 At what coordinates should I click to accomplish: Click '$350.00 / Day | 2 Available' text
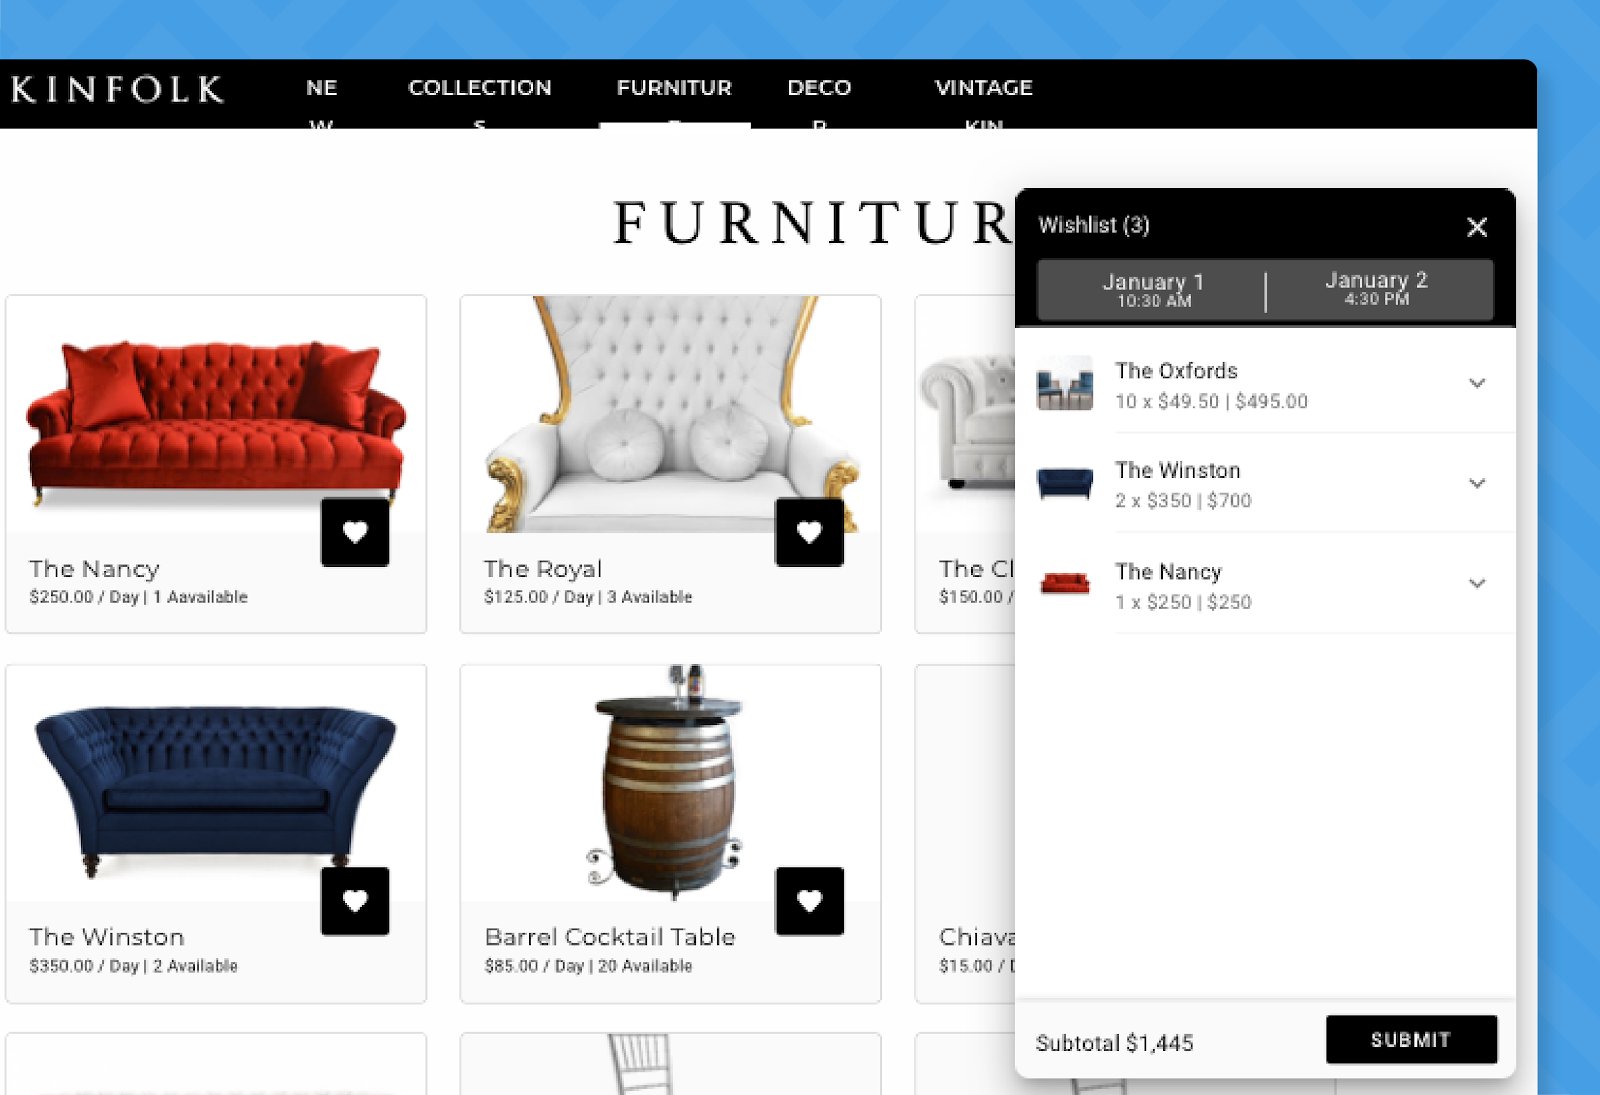134,966
